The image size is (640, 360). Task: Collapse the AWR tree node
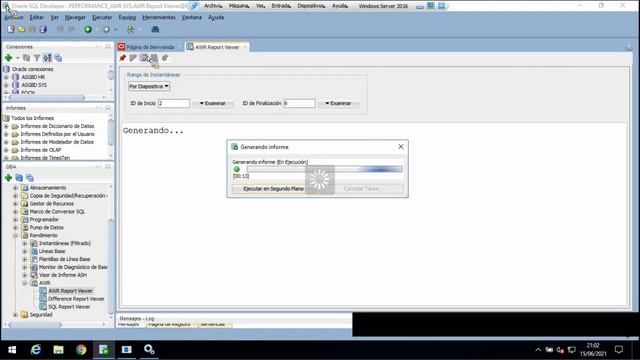[x=24, y=283]
